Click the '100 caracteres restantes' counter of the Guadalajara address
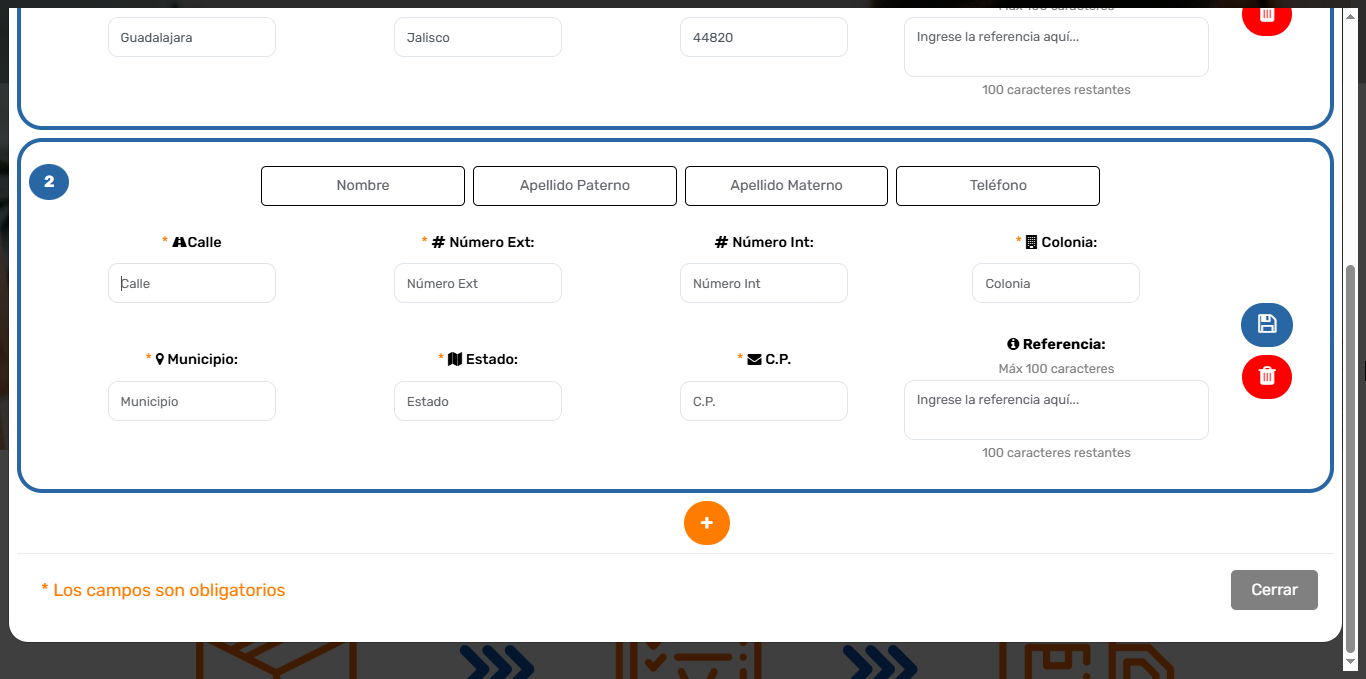 [1056, 90]
